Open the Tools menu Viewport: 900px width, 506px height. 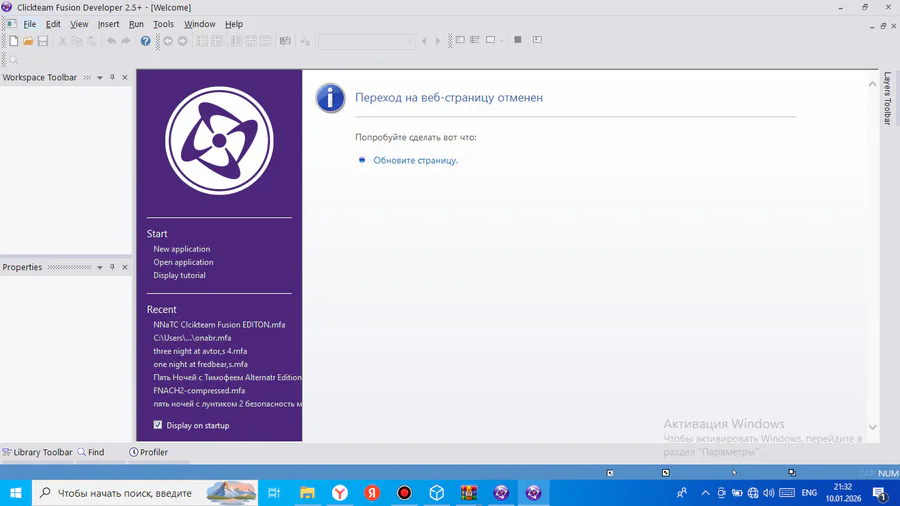coord(164,24)
